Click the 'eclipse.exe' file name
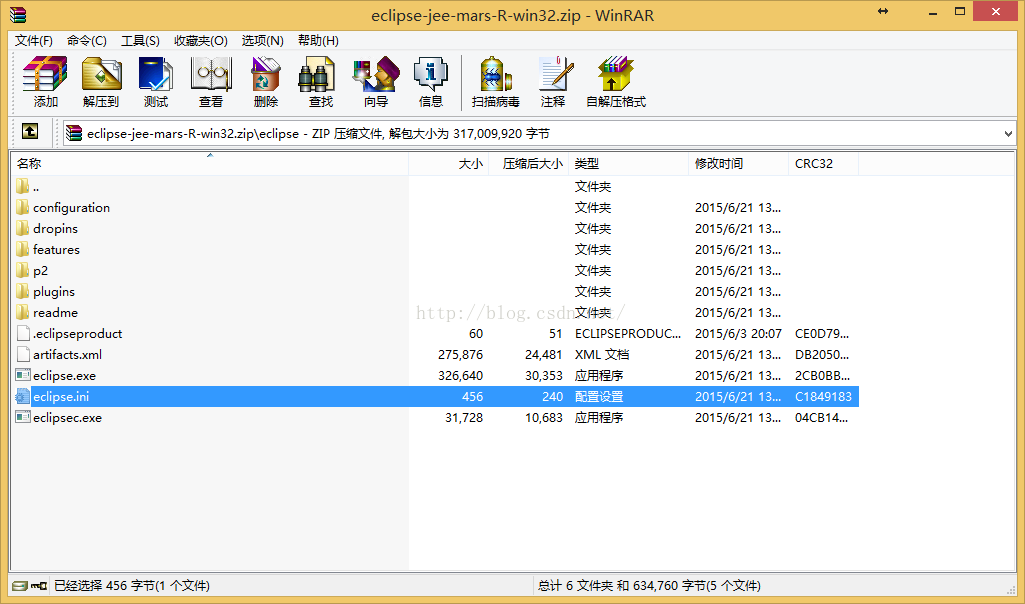Viewport: 1025px width, 604px height. (x=64, y=376)
